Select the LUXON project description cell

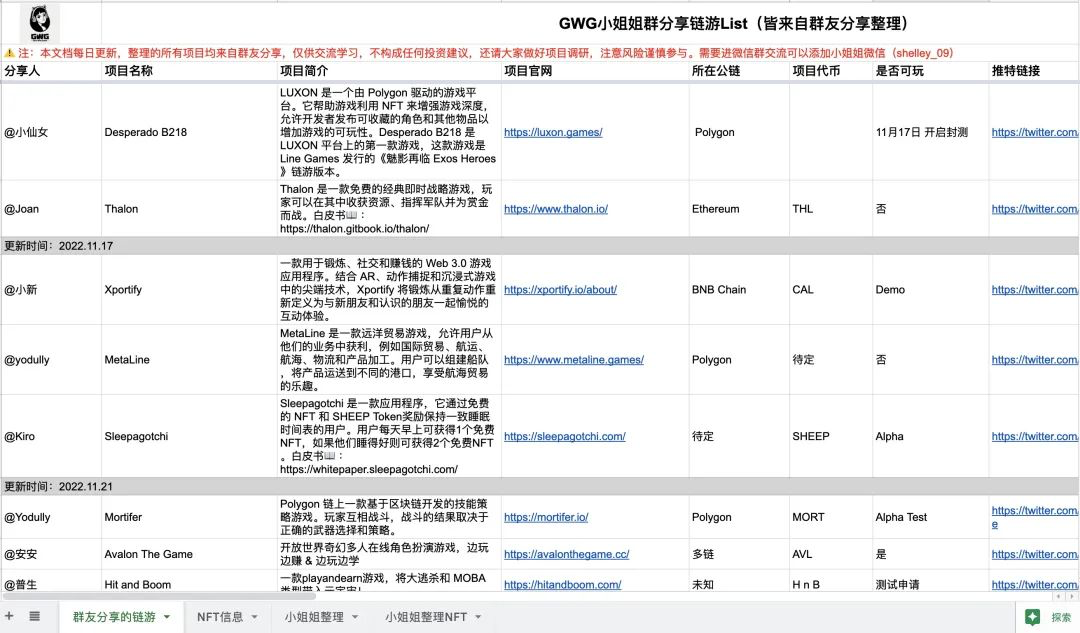coord(389,132)
